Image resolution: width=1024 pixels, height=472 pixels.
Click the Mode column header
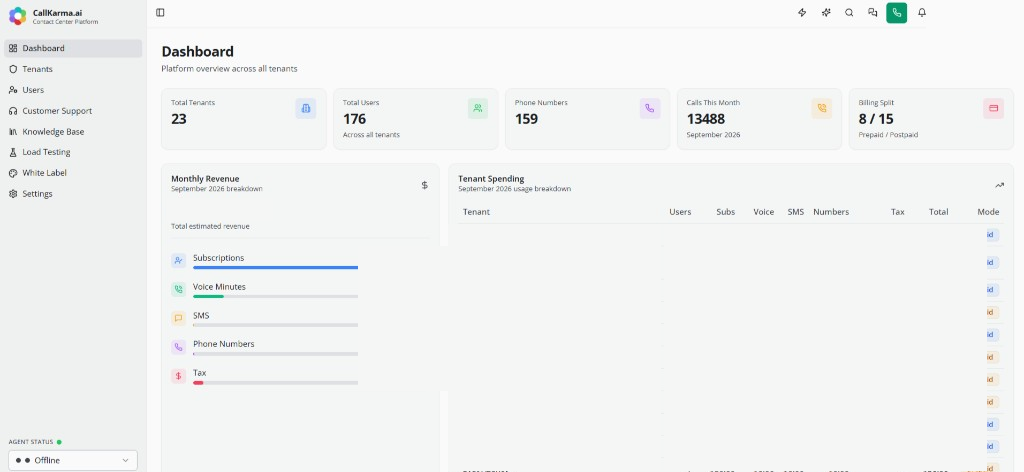[x=988, y=212]
